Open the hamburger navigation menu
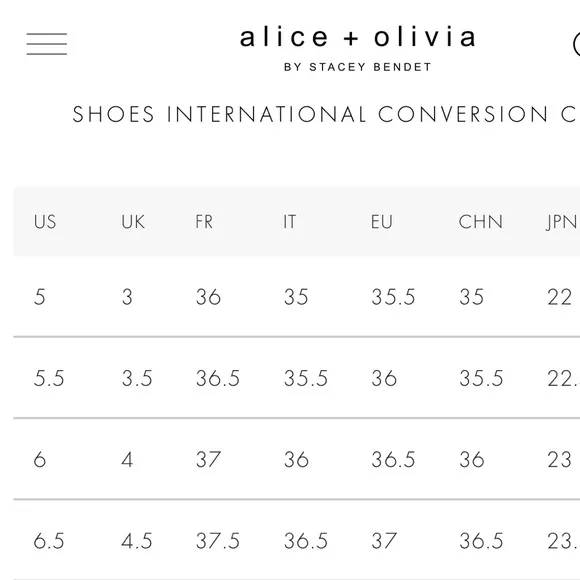580x580 pixels. (47, 44)
